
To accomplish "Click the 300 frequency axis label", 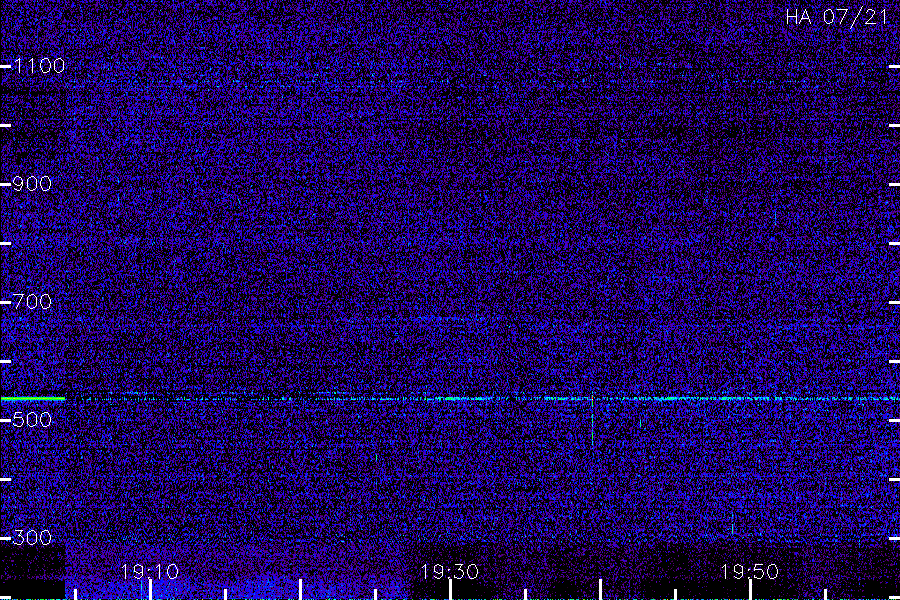I will point(32,538).
